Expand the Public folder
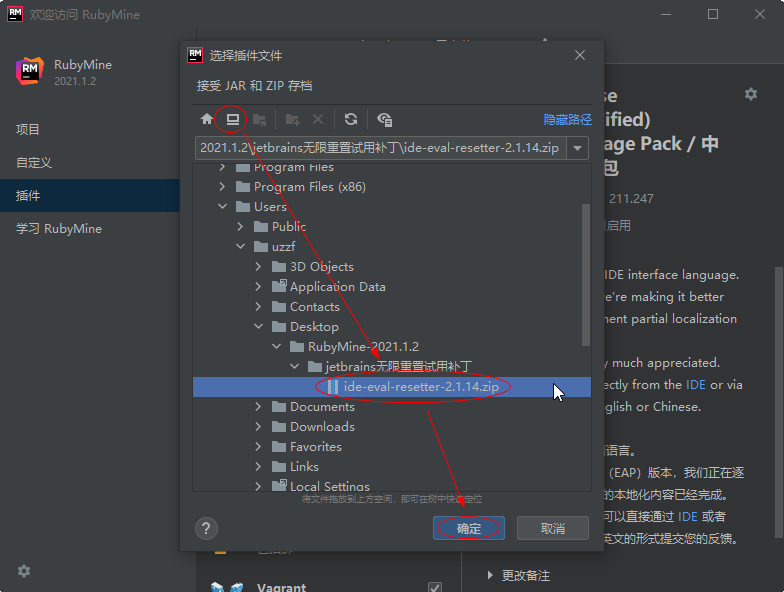The image size is (784, 592). pyautogui.click(x=240, y=226)
